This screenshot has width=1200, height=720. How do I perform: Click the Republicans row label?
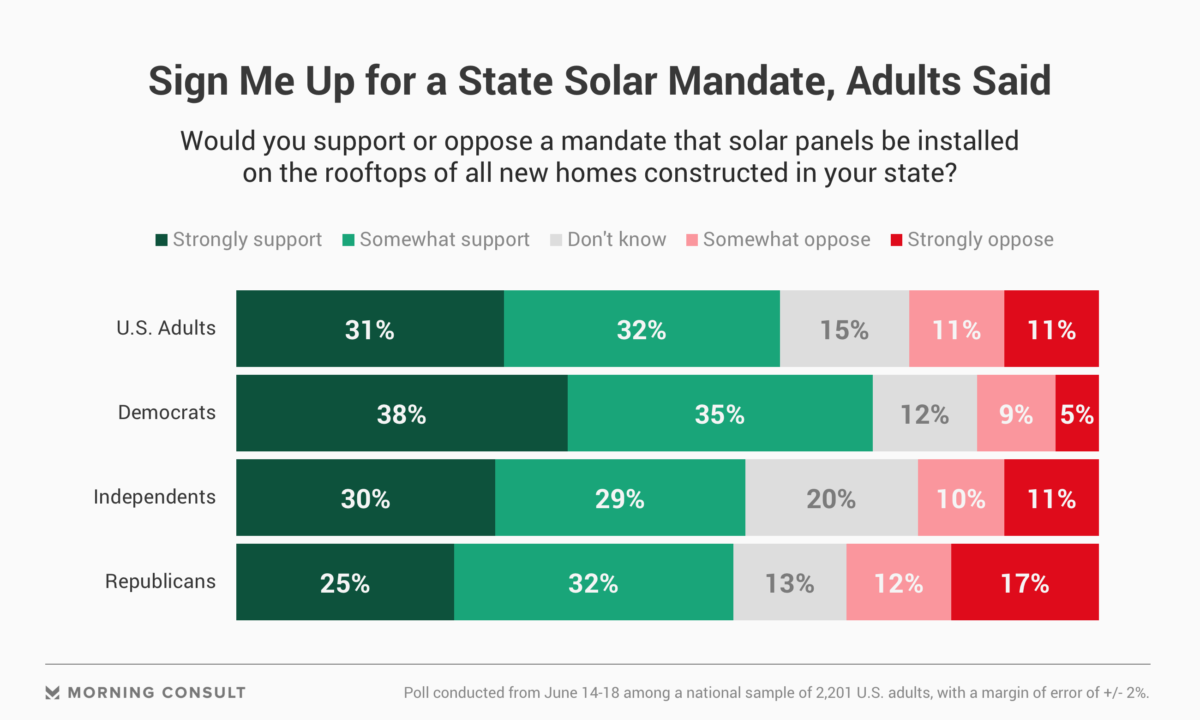pyautogui.click(x=160, y=581)
